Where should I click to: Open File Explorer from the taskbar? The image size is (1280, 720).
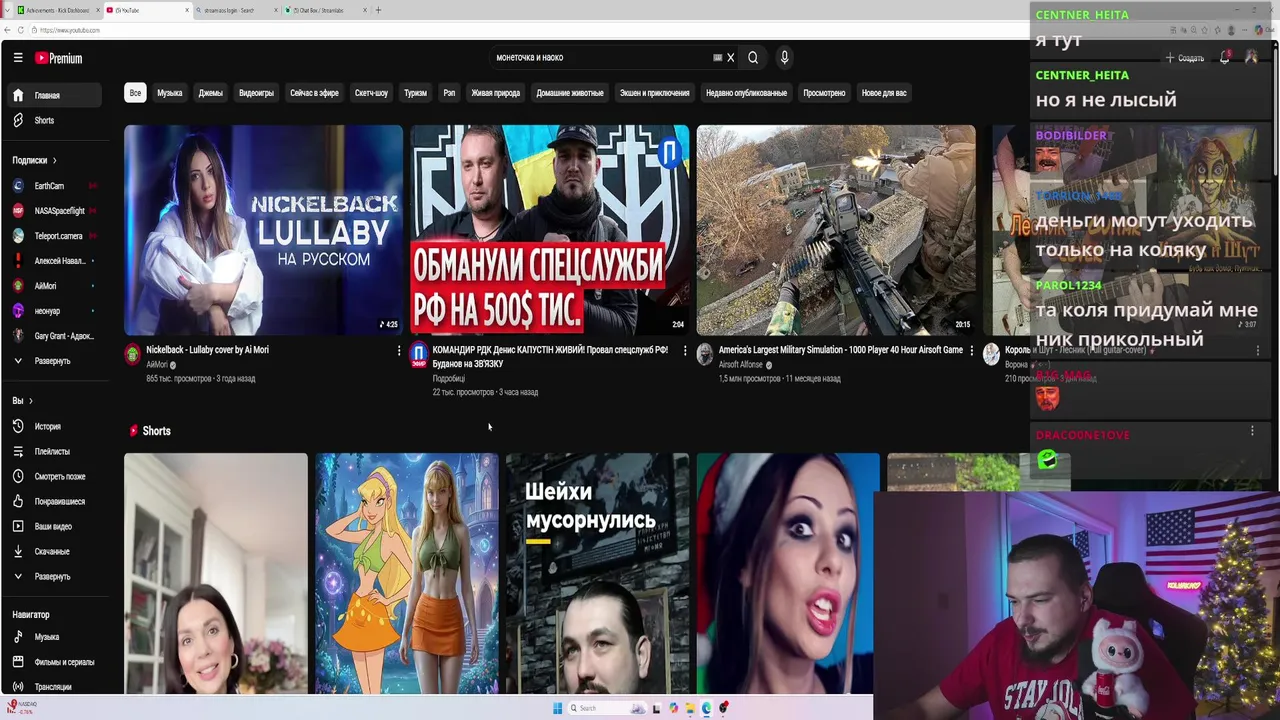(690, 708)
